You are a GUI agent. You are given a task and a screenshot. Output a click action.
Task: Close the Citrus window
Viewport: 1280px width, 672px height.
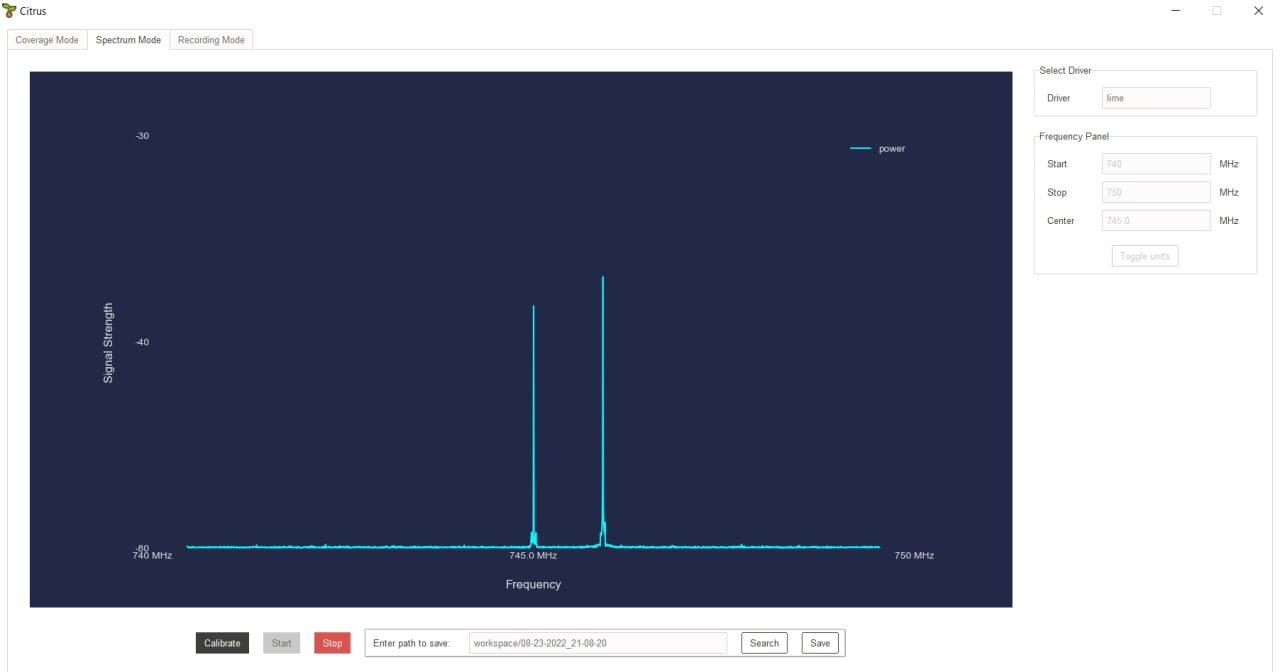[1258, 11]
